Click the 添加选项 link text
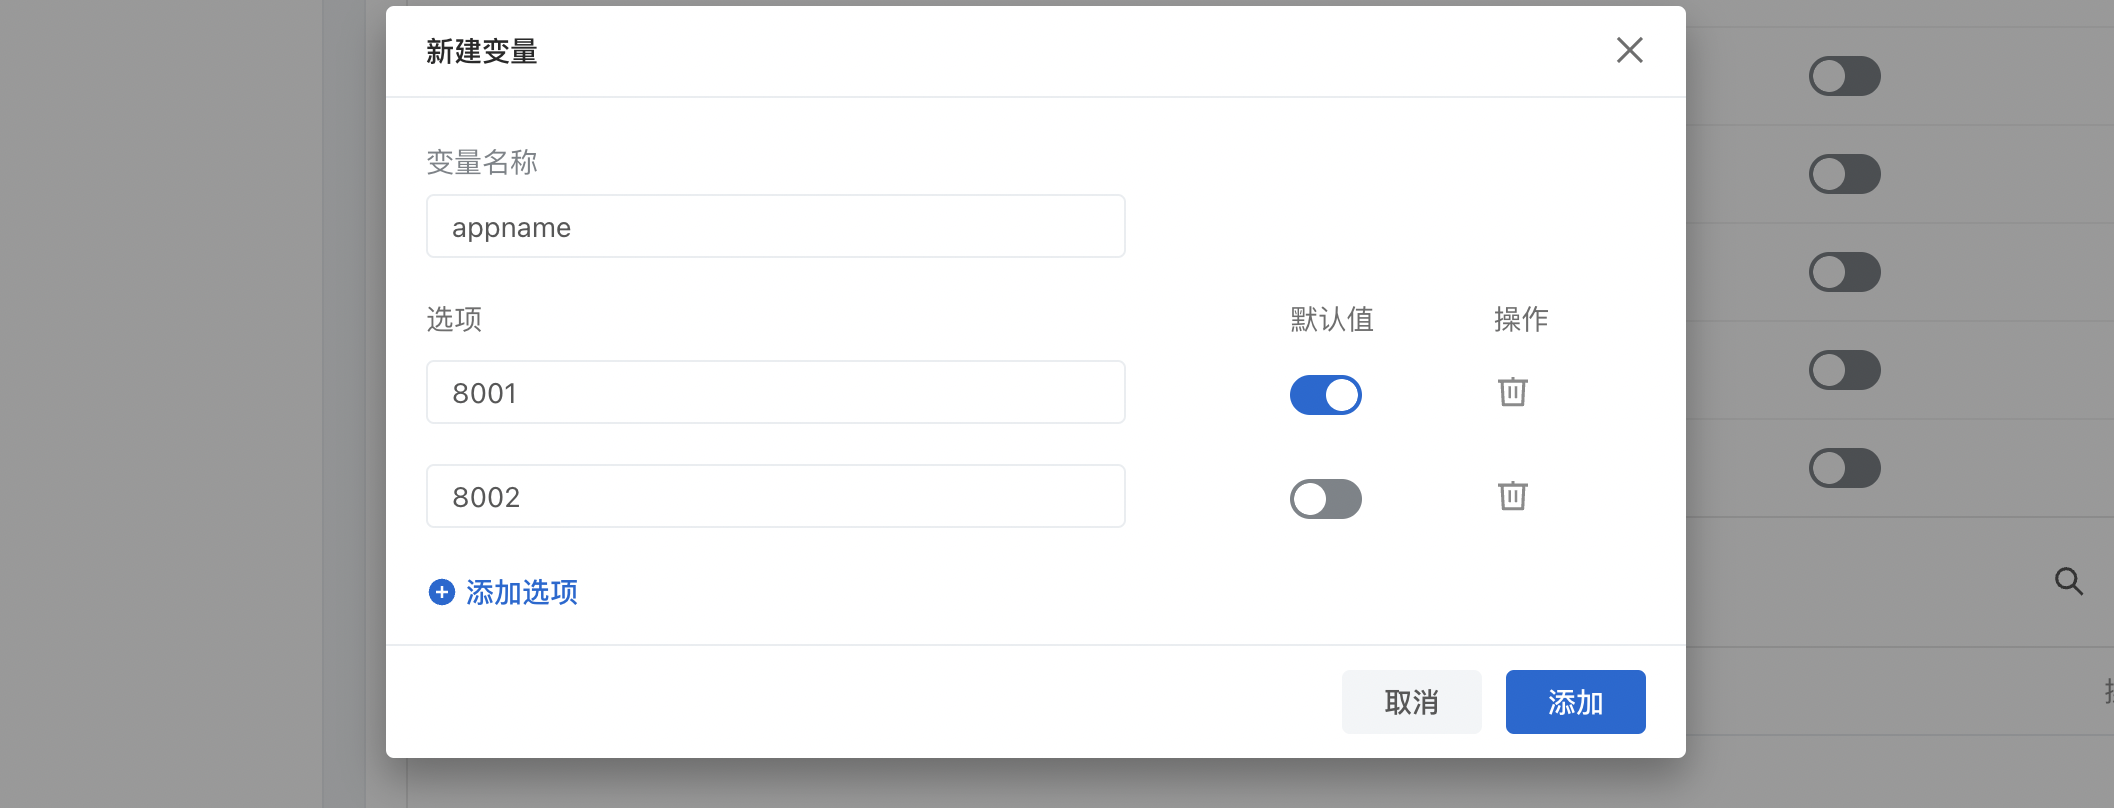 click(x=521, y=592)
